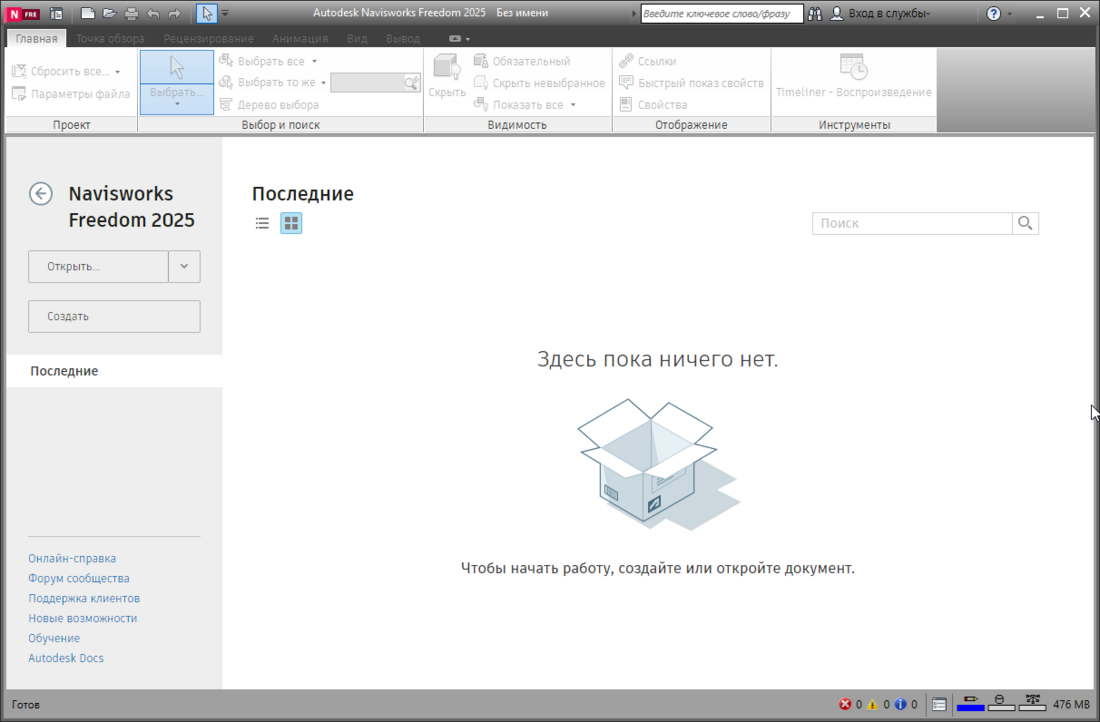Open the Поддержка клиентов link
This screenshot has height=722, width=1100.
coord(84,599)
